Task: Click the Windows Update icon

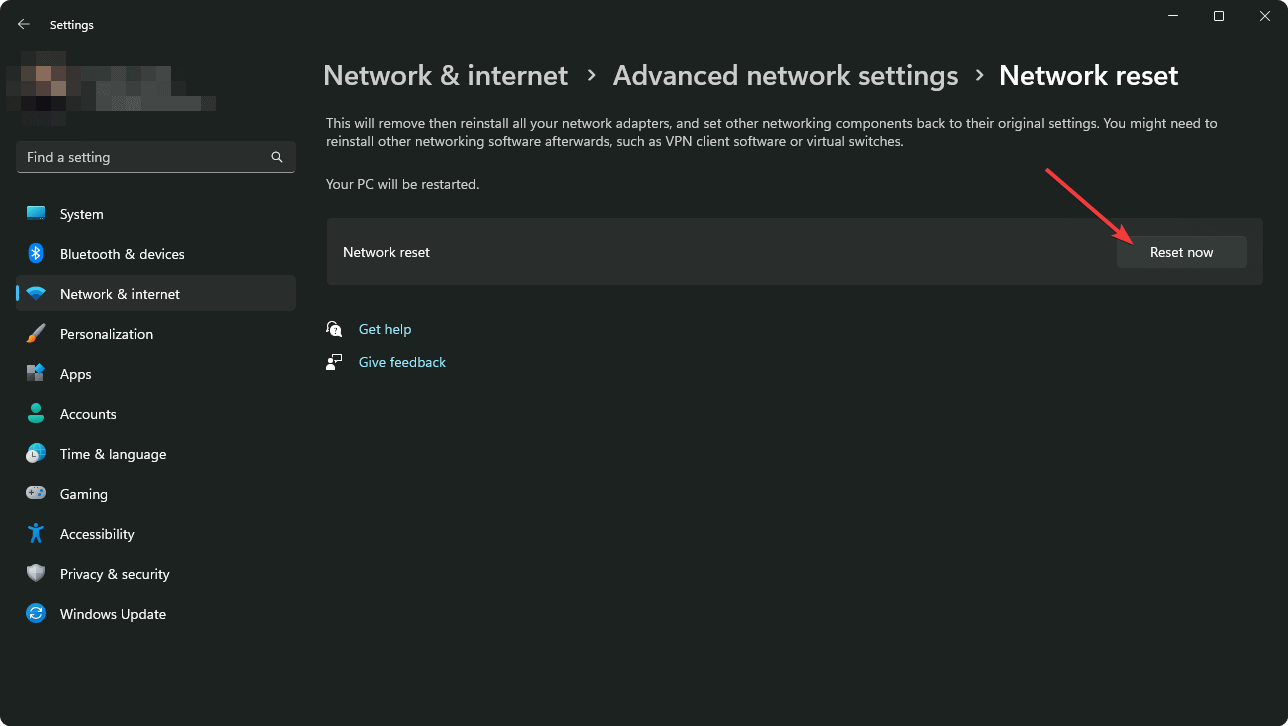Action: tap(37, 613)
